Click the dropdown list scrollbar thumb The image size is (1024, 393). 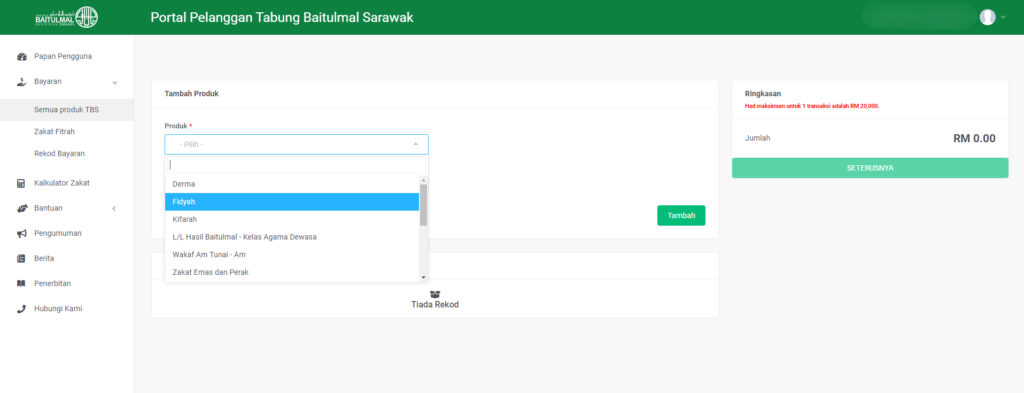(423, 204)
